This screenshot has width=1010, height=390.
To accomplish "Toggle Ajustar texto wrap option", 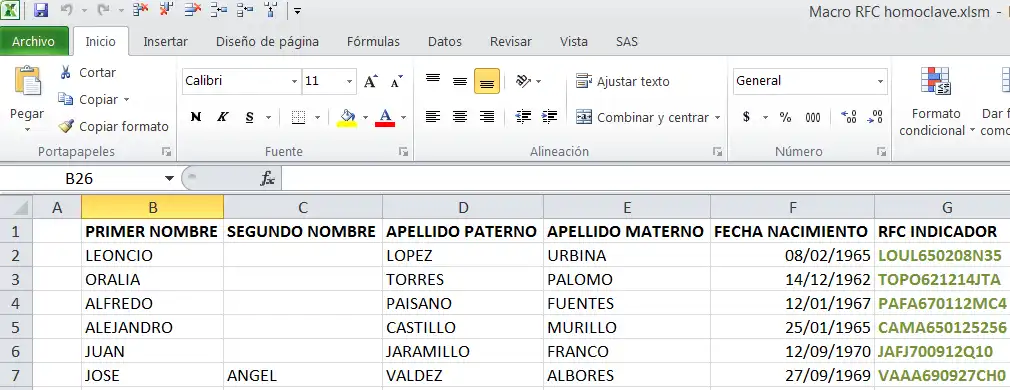I will point(622,81).
